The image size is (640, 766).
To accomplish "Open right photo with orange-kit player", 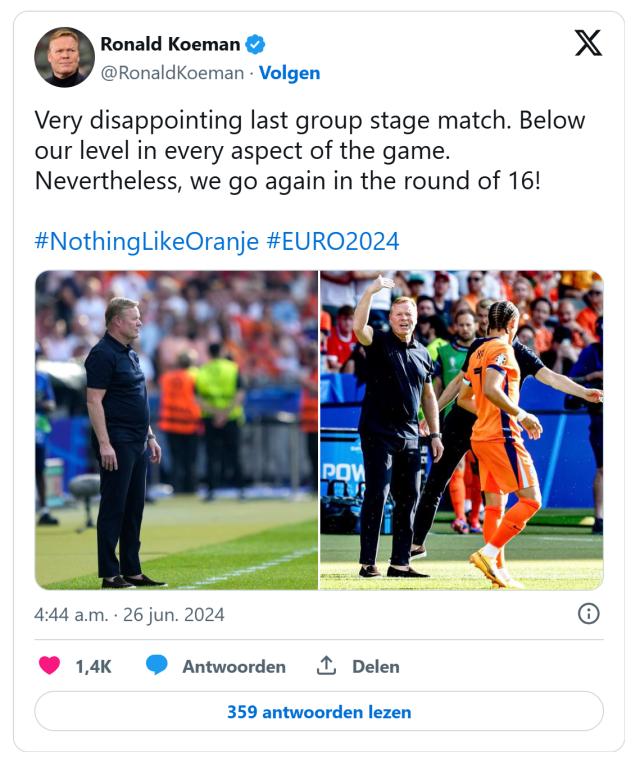I will point(461,430).
